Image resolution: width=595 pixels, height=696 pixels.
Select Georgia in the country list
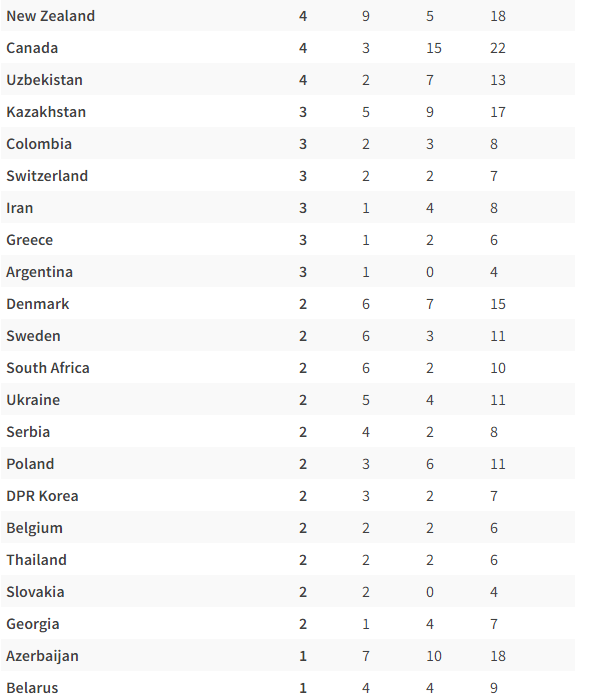[33, 624]
